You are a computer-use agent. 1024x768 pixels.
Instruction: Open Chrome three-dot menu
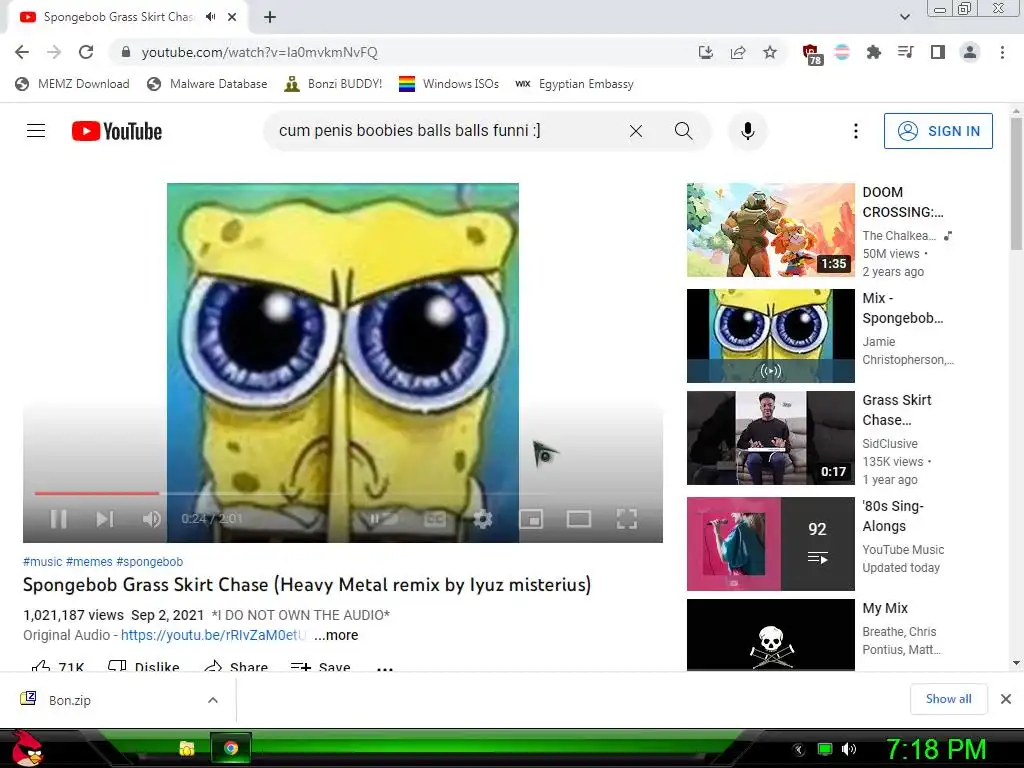click(x=1002, y=52)
